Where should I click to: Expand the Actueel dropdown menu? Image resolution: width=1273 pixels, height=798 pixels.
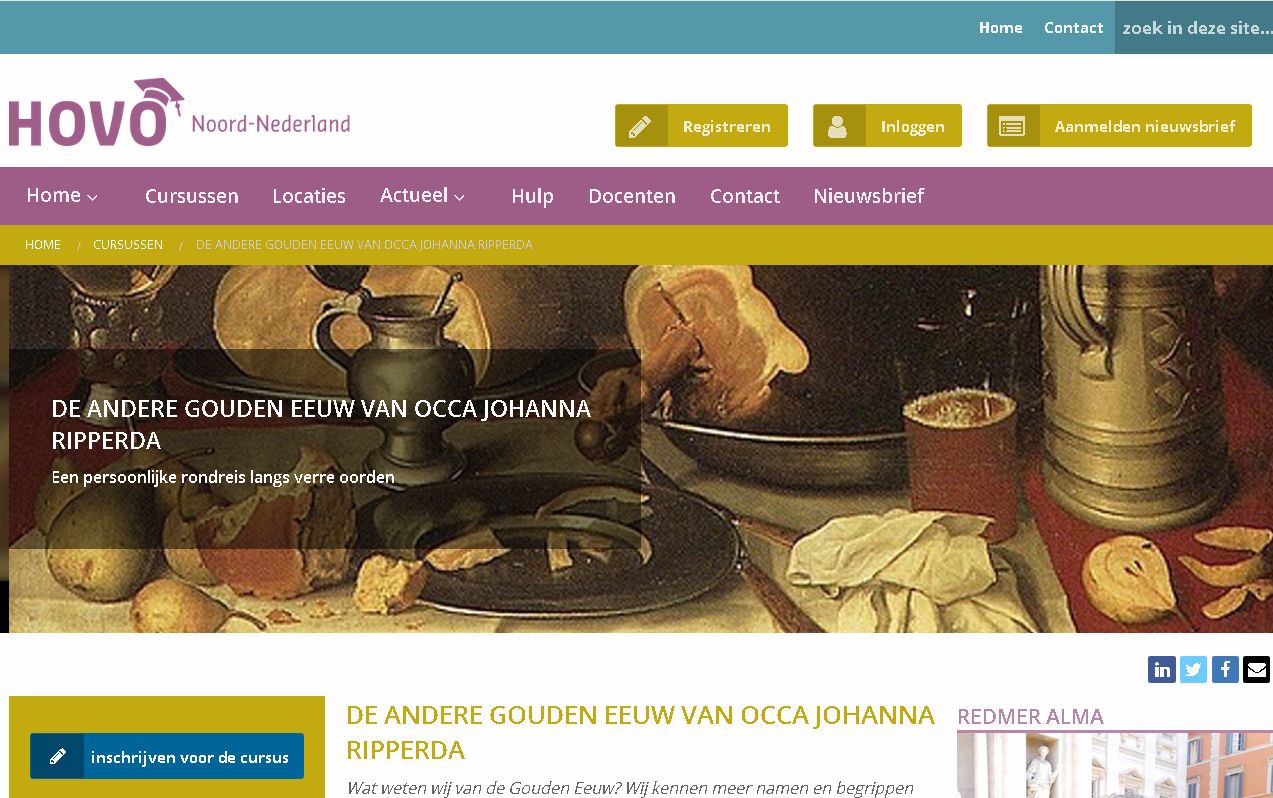(x=422, y=195)
